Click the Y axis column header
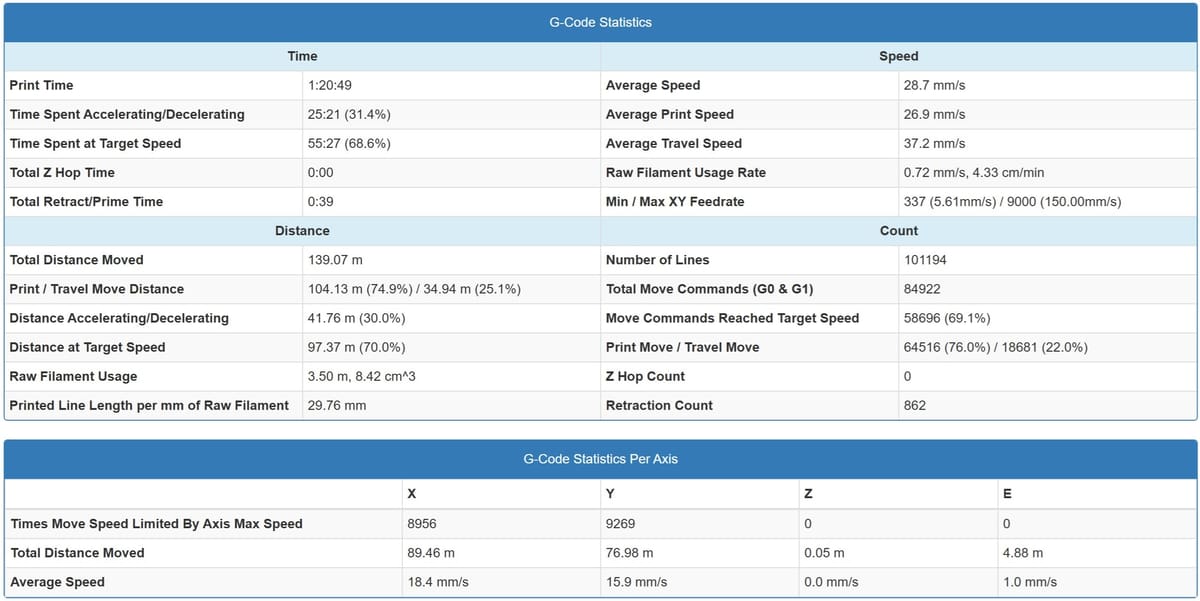This screenshot has width=1200, height=601. click(610, 494)
